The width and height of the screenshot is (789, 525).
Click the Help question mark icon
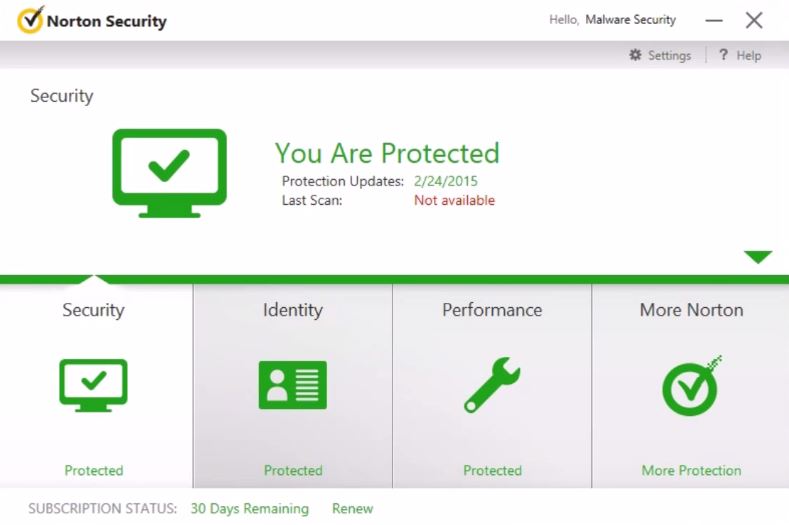click(x=723, y=55)
